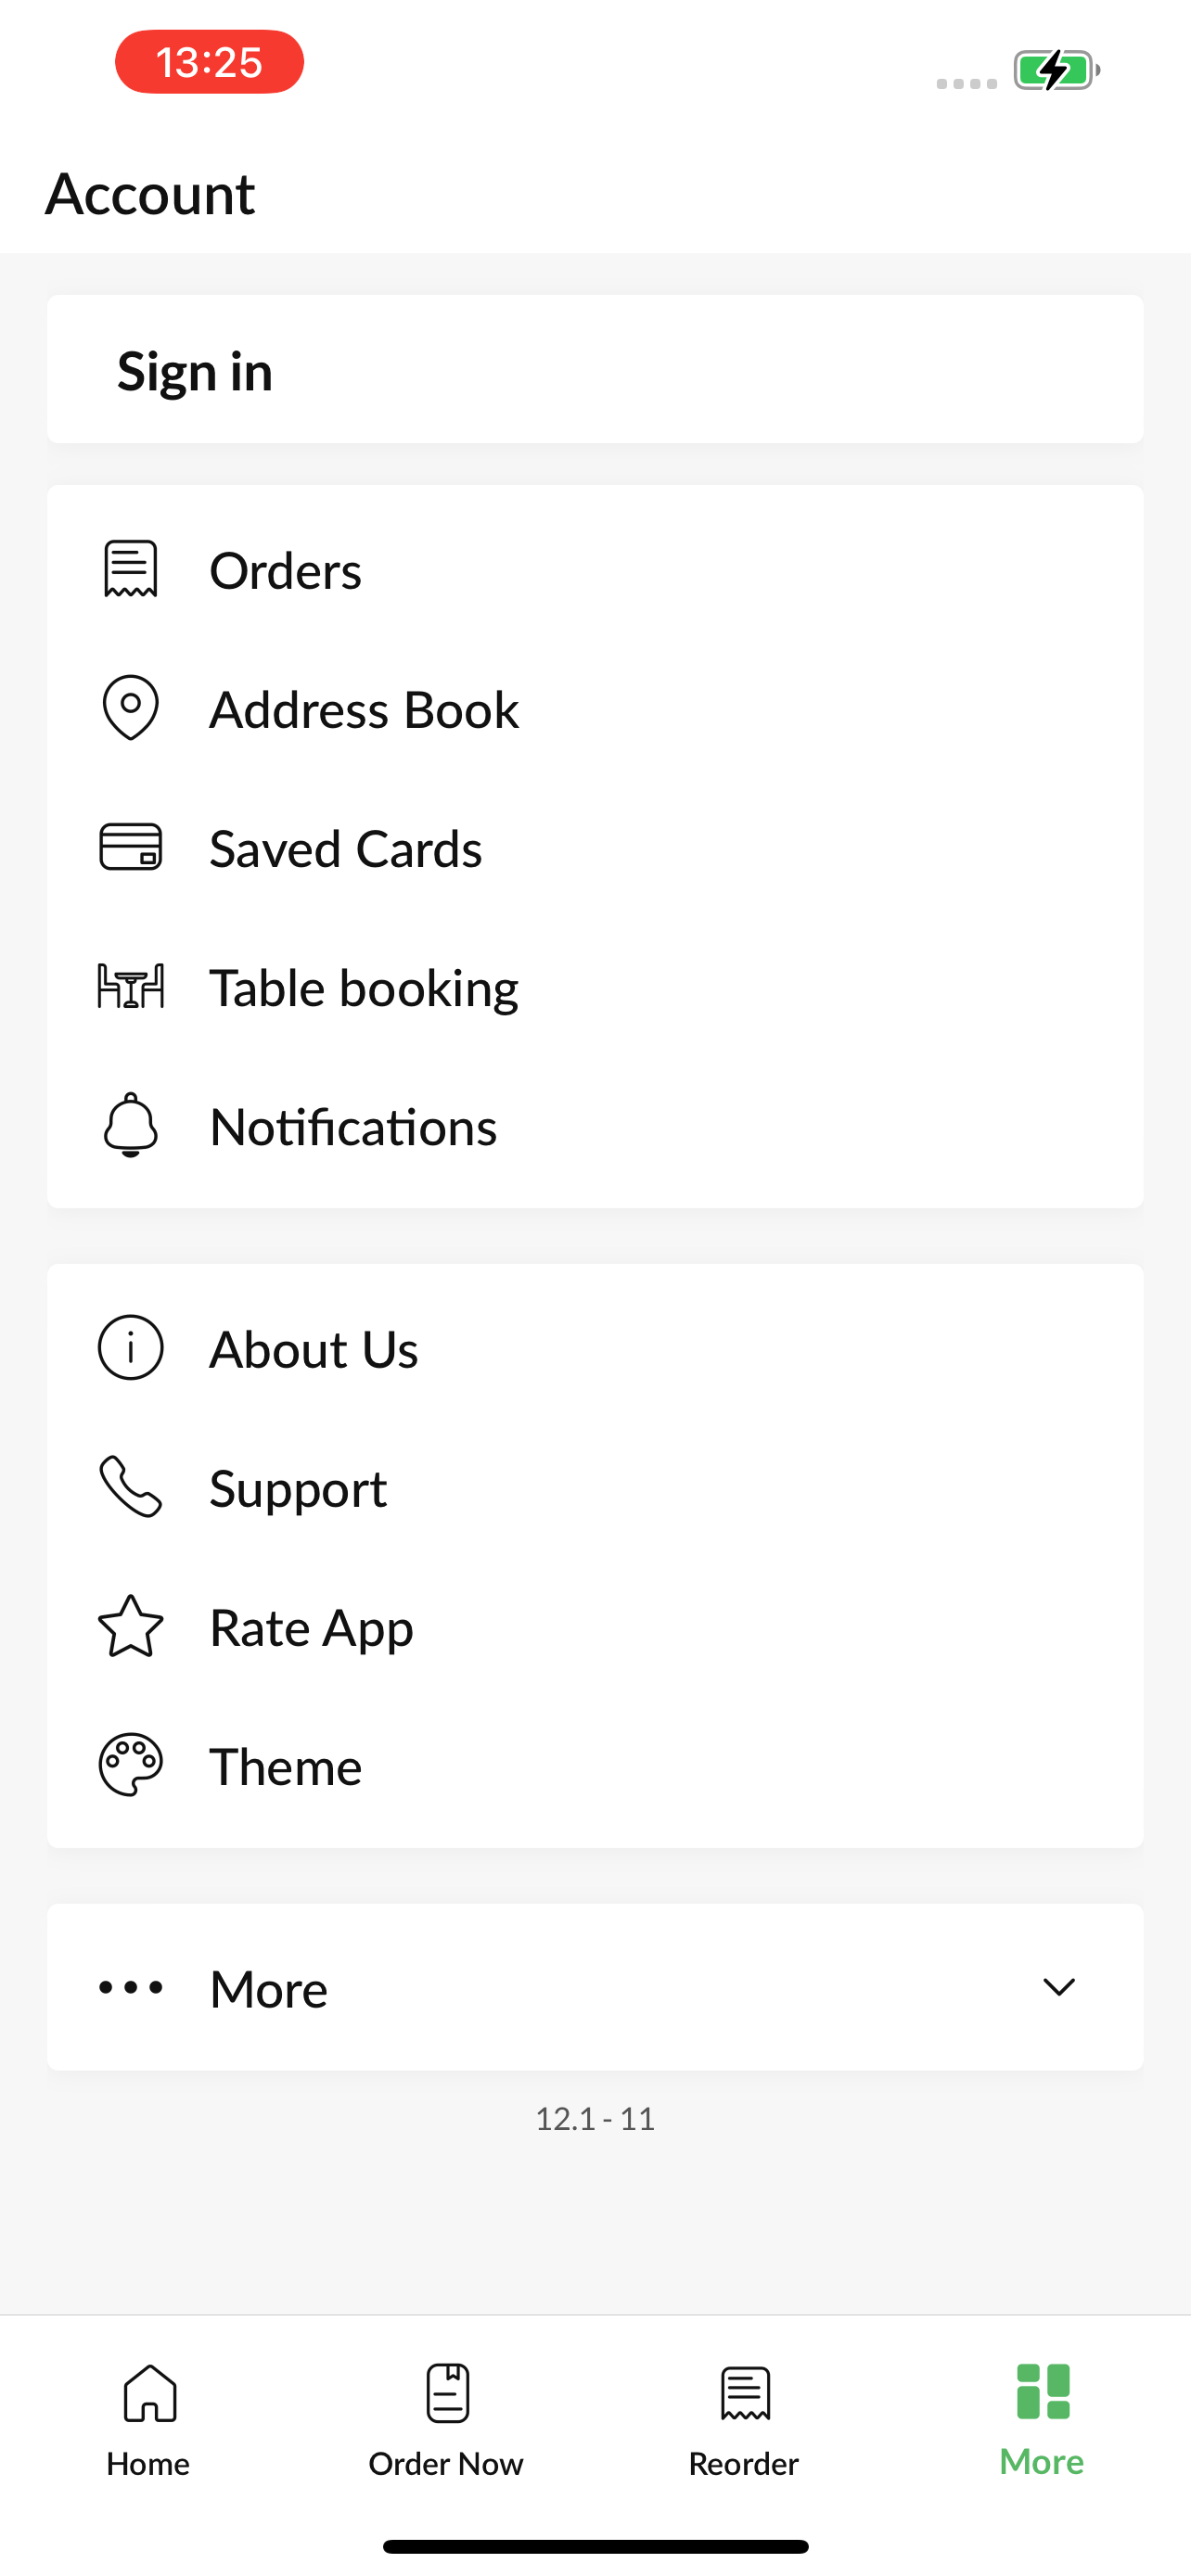Open the Address Book entry

tap(595, 708)
